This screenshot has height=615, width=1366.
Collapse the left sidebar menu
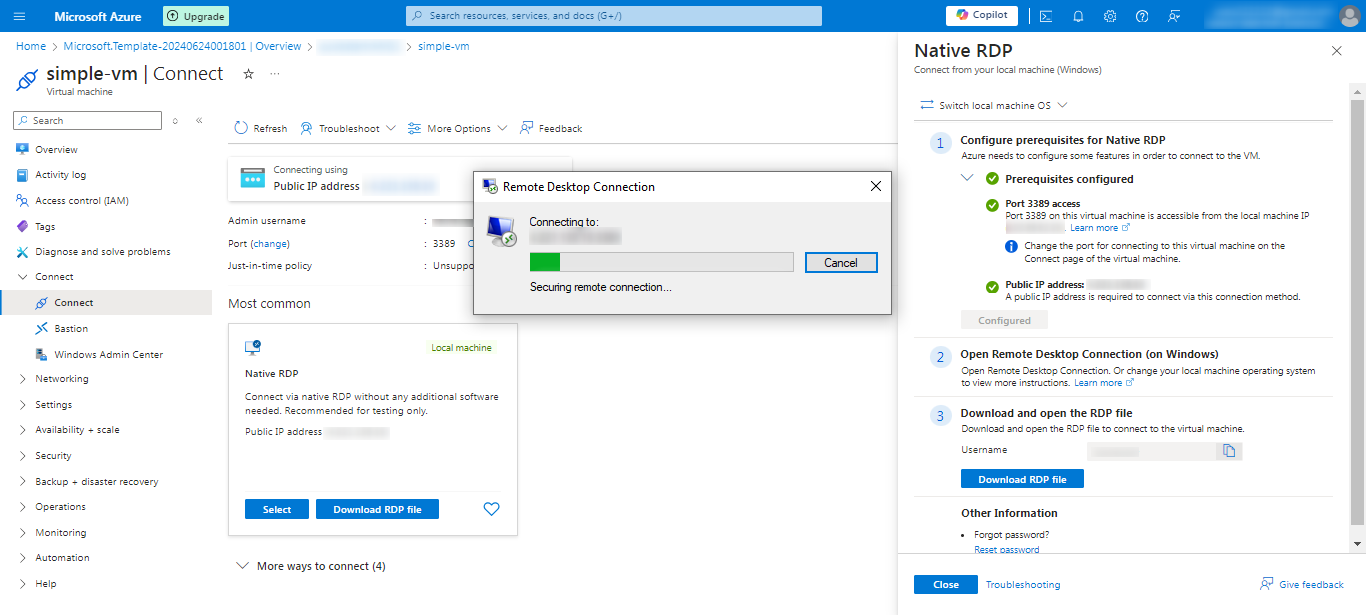(x=199, y=120)
